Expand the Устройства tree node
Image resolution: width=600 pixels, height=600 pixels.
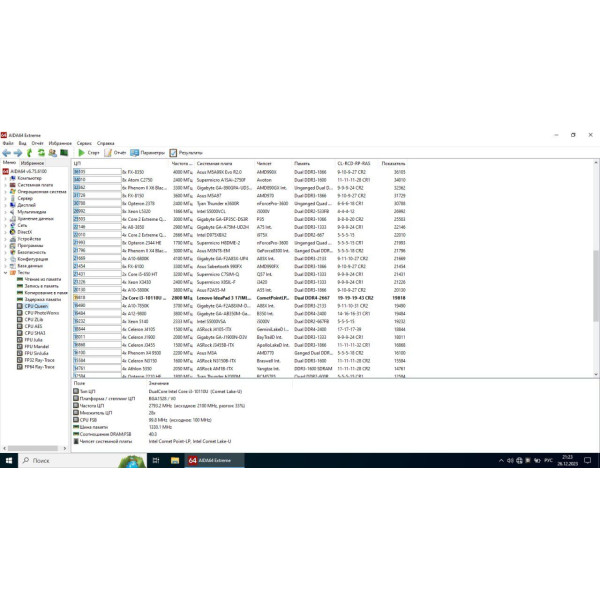(x=5, y=239)
